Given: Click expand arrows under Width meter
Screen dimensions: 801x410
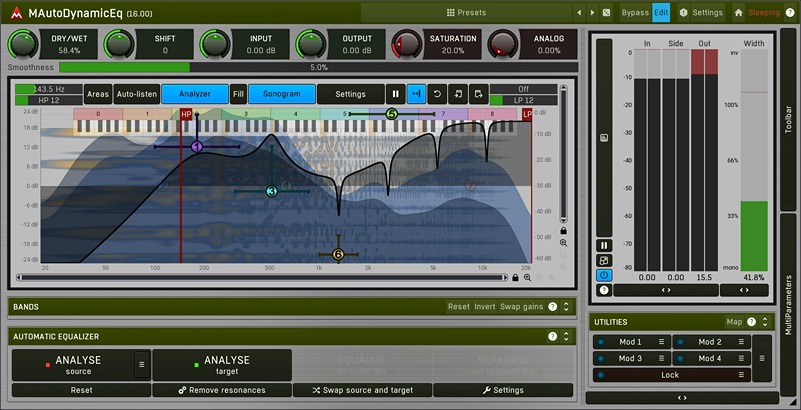Looking at the screenshot, I should 744,290.
